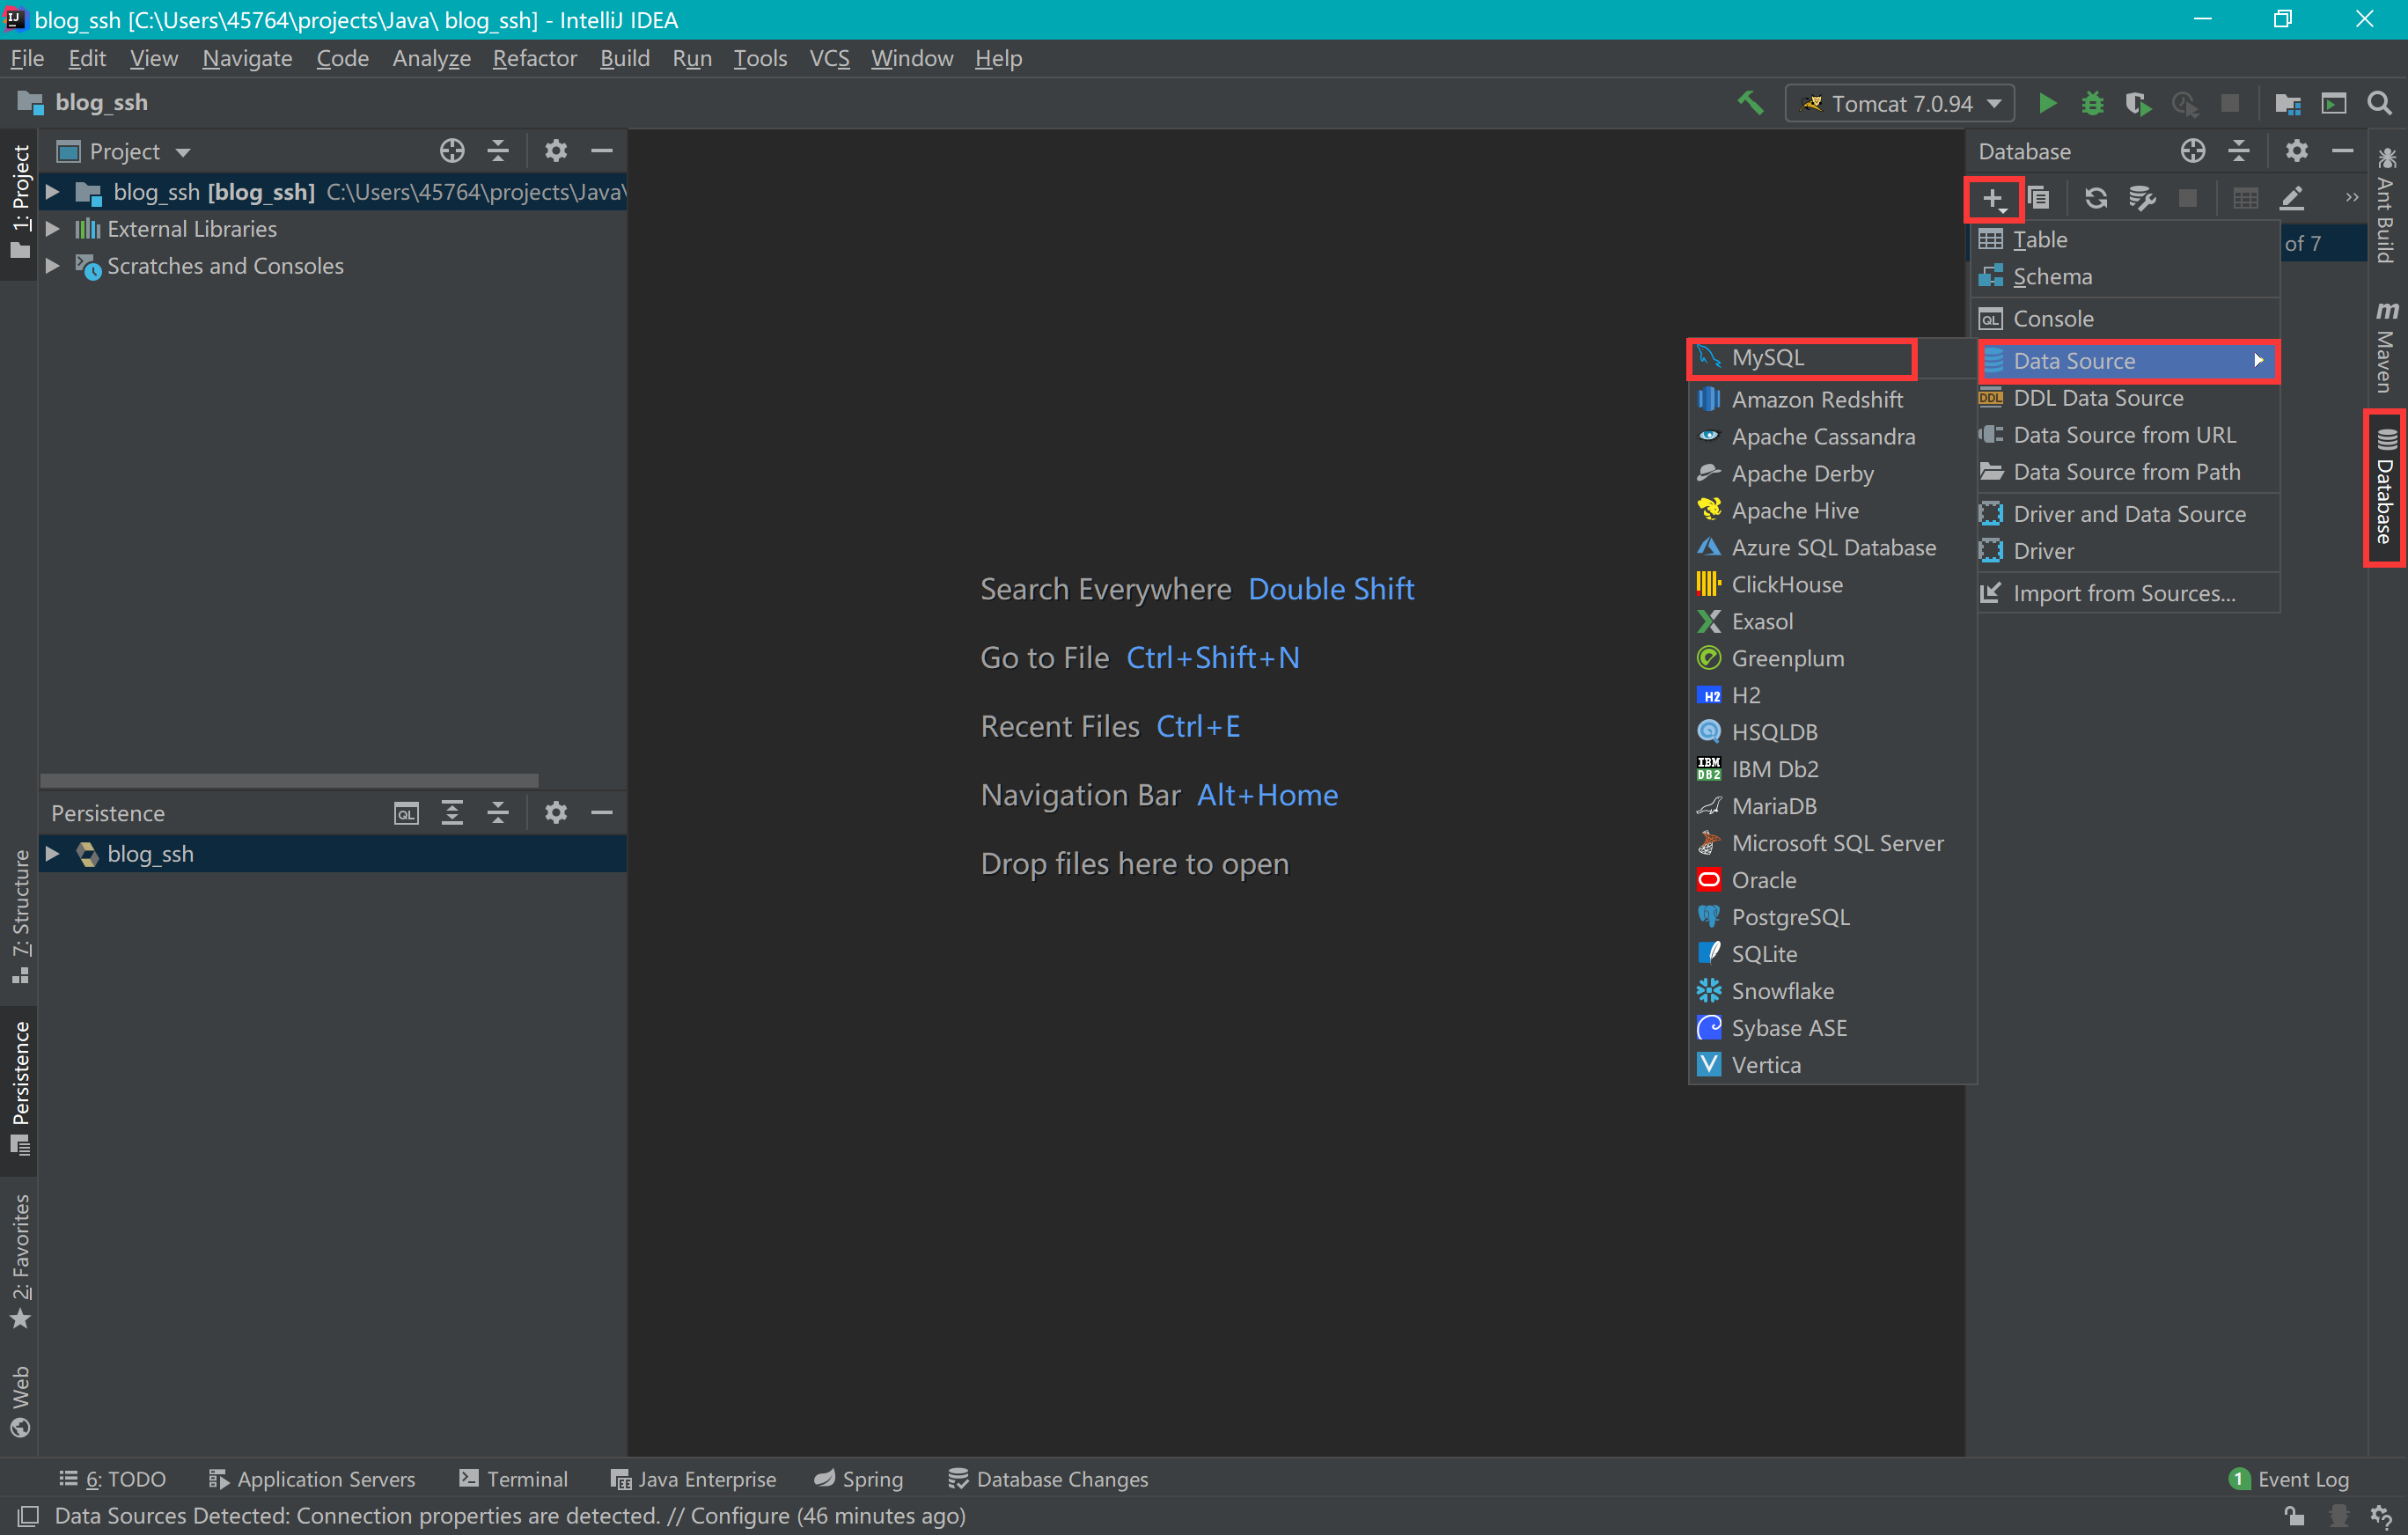Select Oracle data source
Viewport: 2408px width, 1535px height.
pos(1832,880)
